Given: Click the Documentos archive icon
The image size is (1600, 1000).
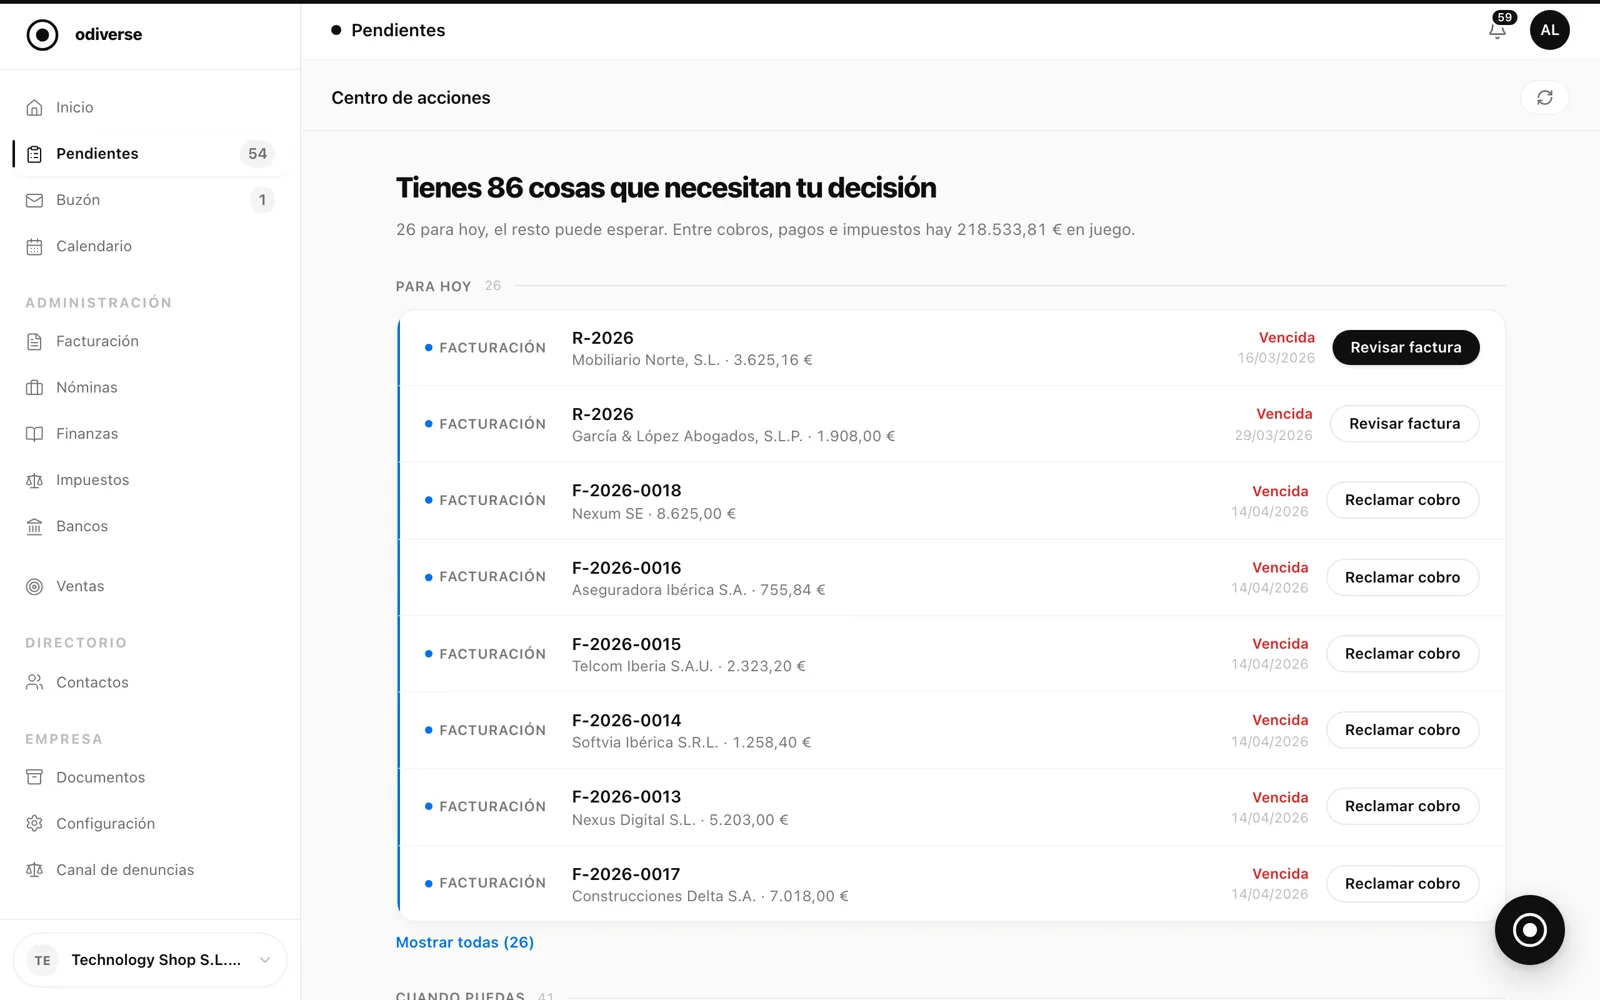Looking at the screenshot, I should [34, 777].
